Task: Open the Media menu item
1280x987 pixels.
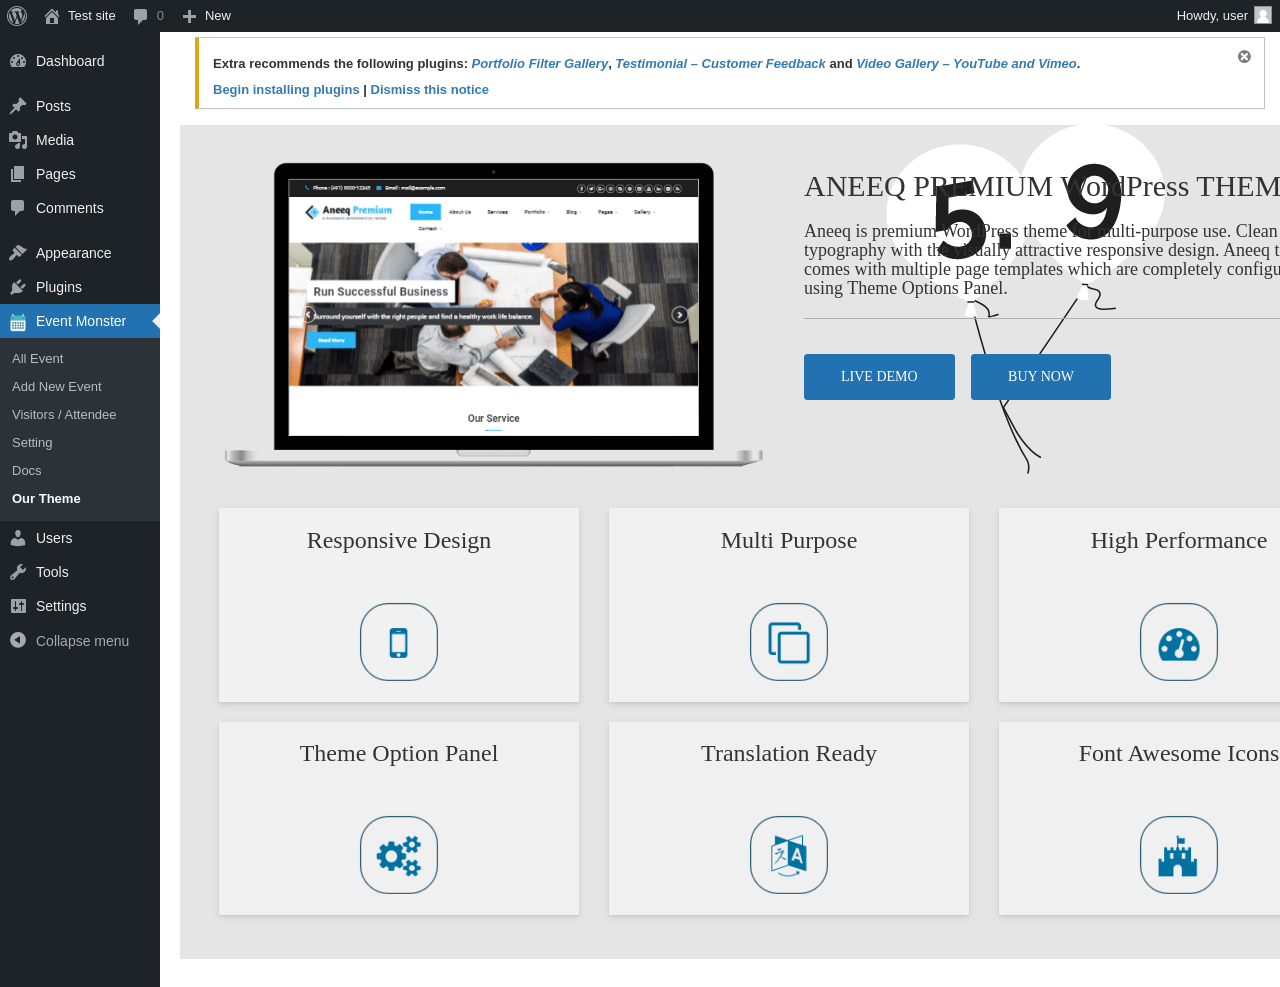Action: coord(80,140)
